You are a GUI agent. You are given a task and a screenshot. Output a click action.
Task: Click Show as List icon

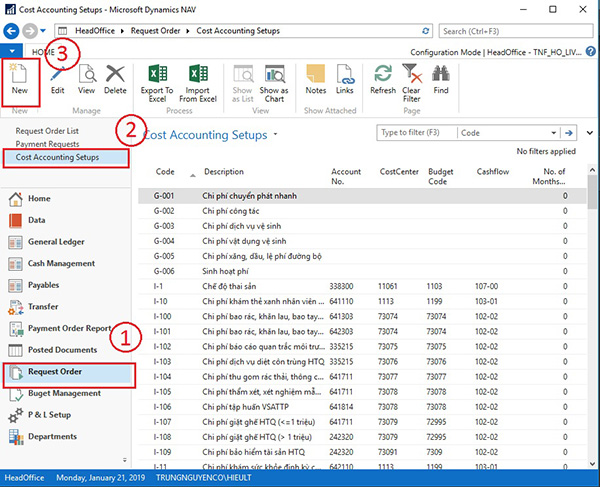(x=243, y=74)
